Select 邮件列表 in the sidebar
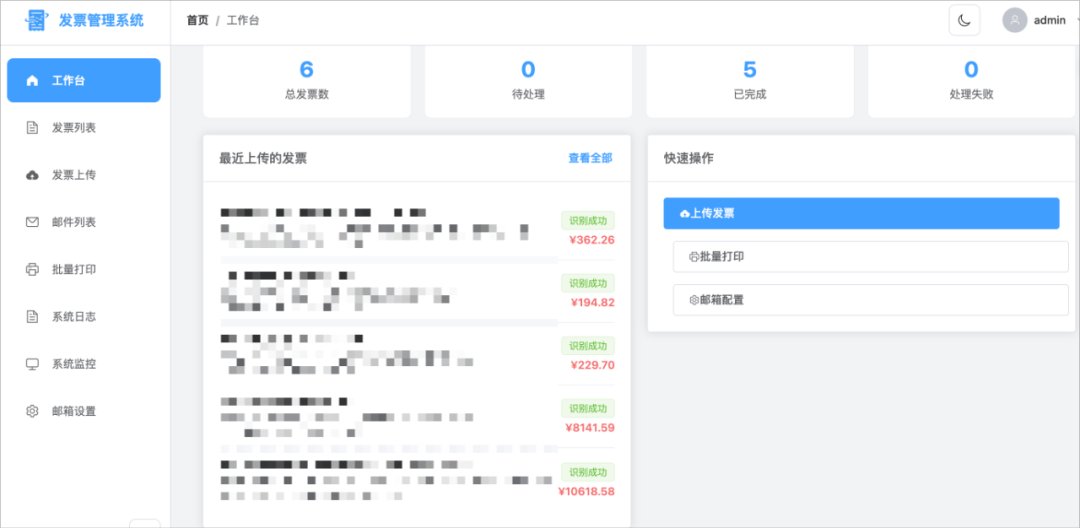Screen dimensions: 1080x528 pyautogui.click(x=84, y=222)
